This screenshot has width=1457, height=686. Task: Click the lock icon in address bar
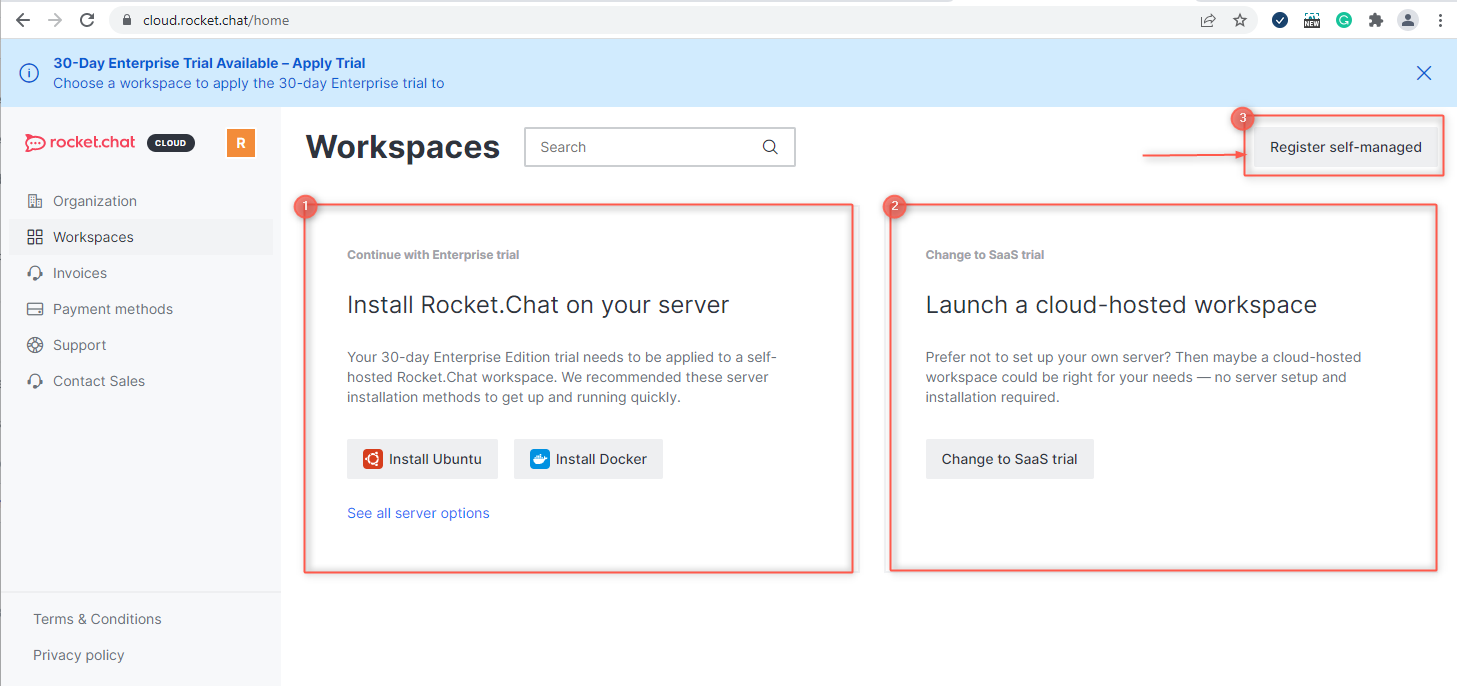(x=126, y=20)
